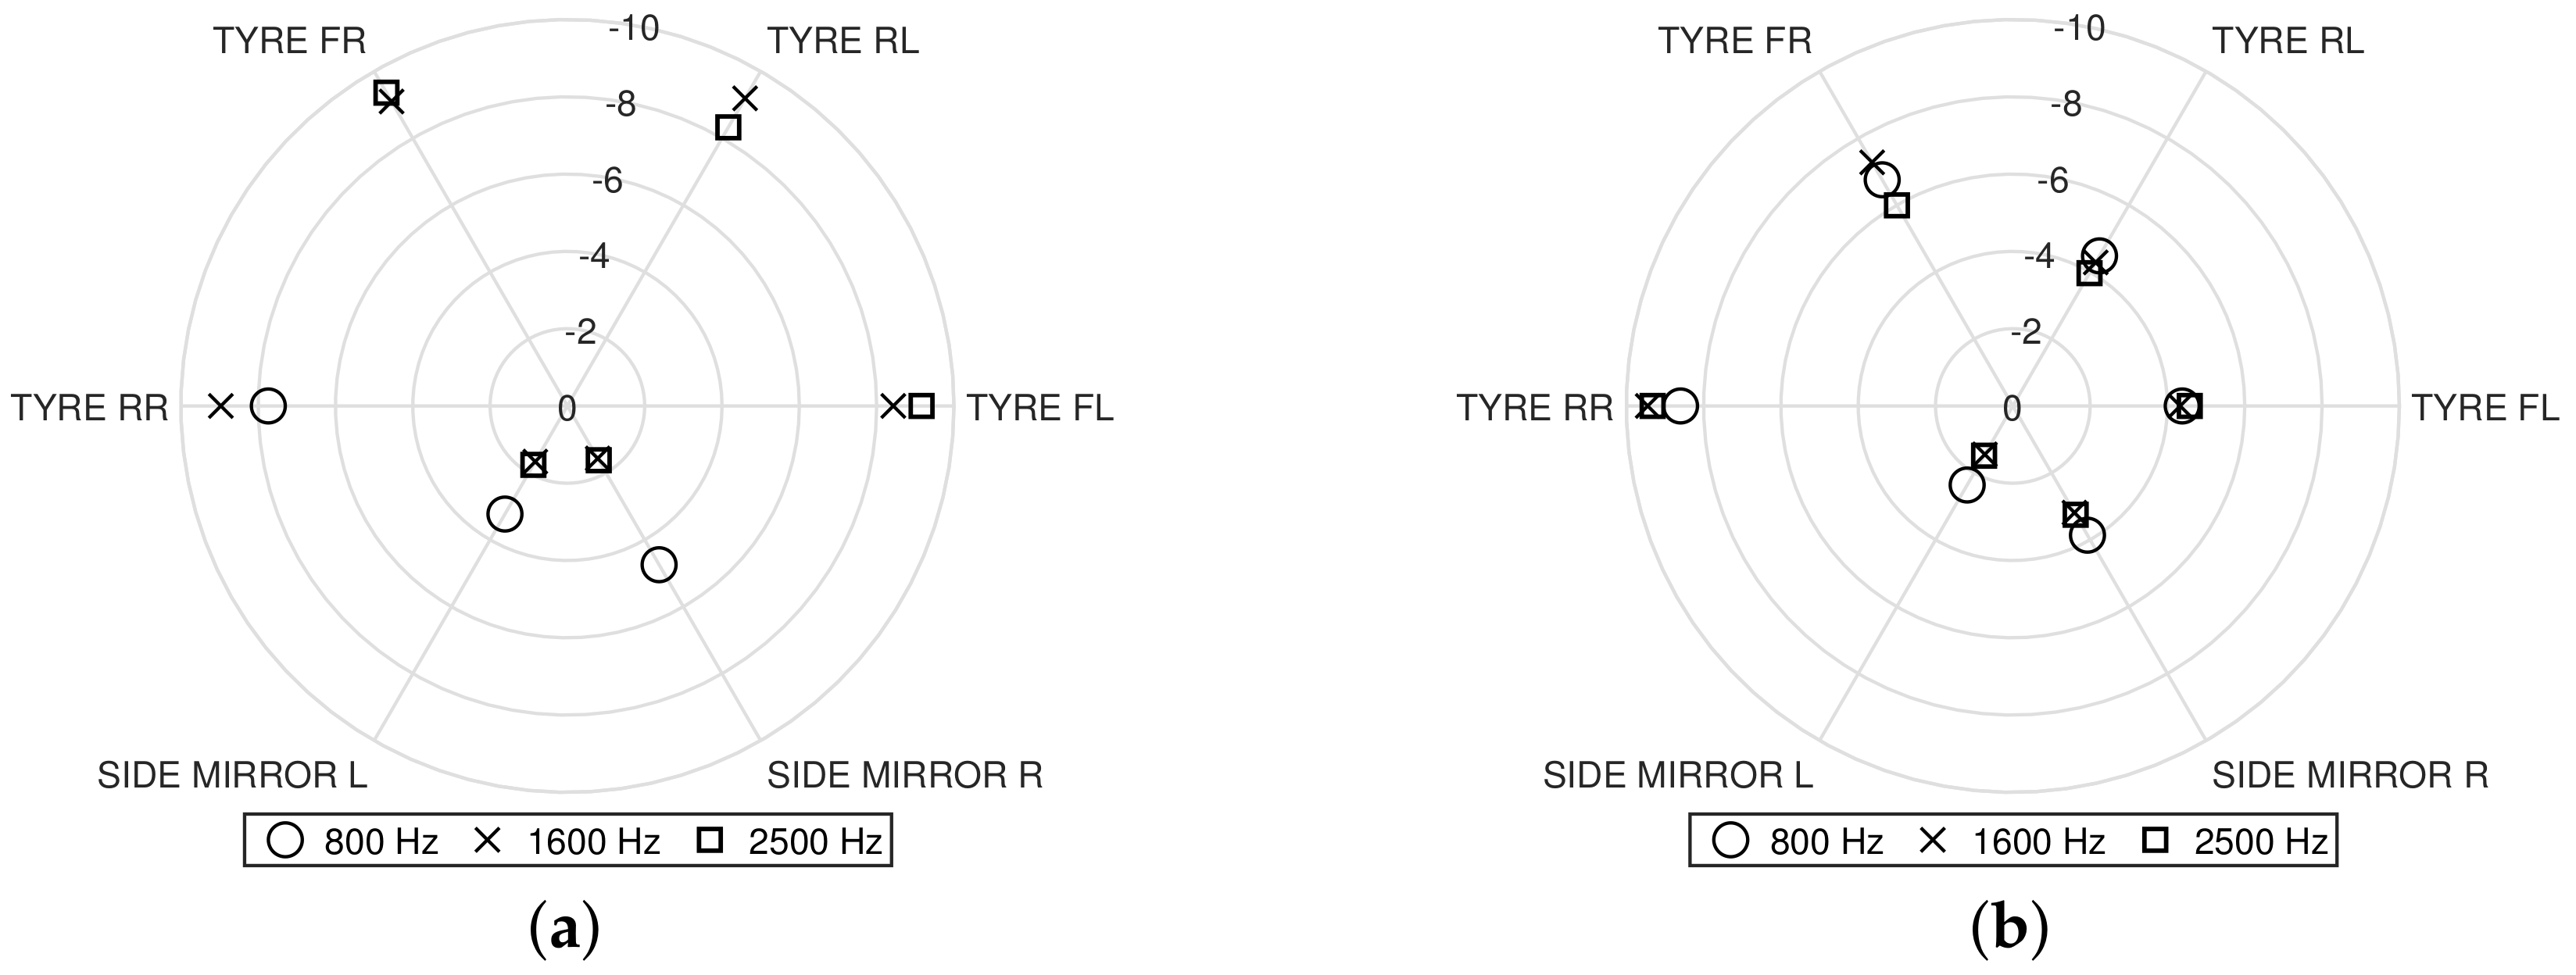Click the 1600 Hz cross at TYRE RR in plot (a)
This screenshot has height=975, width=2576.
pos(221,406)
